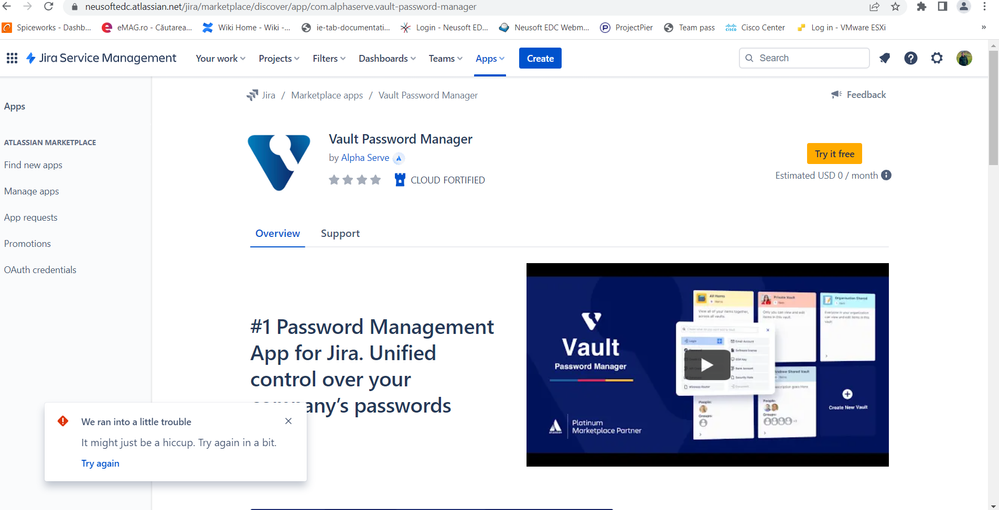This screenshot has height=510, width=999.
Task: Click the Try again link
Action: click(x=100, y=463)
